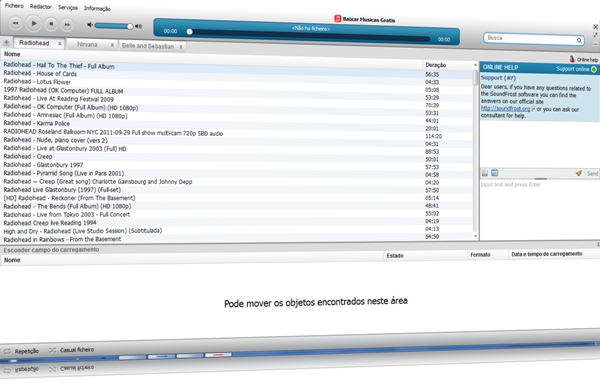Screen dimensions: 600x387
Task: Click the Formato column header
Action: pyautogui.click(x=480, y=255)
